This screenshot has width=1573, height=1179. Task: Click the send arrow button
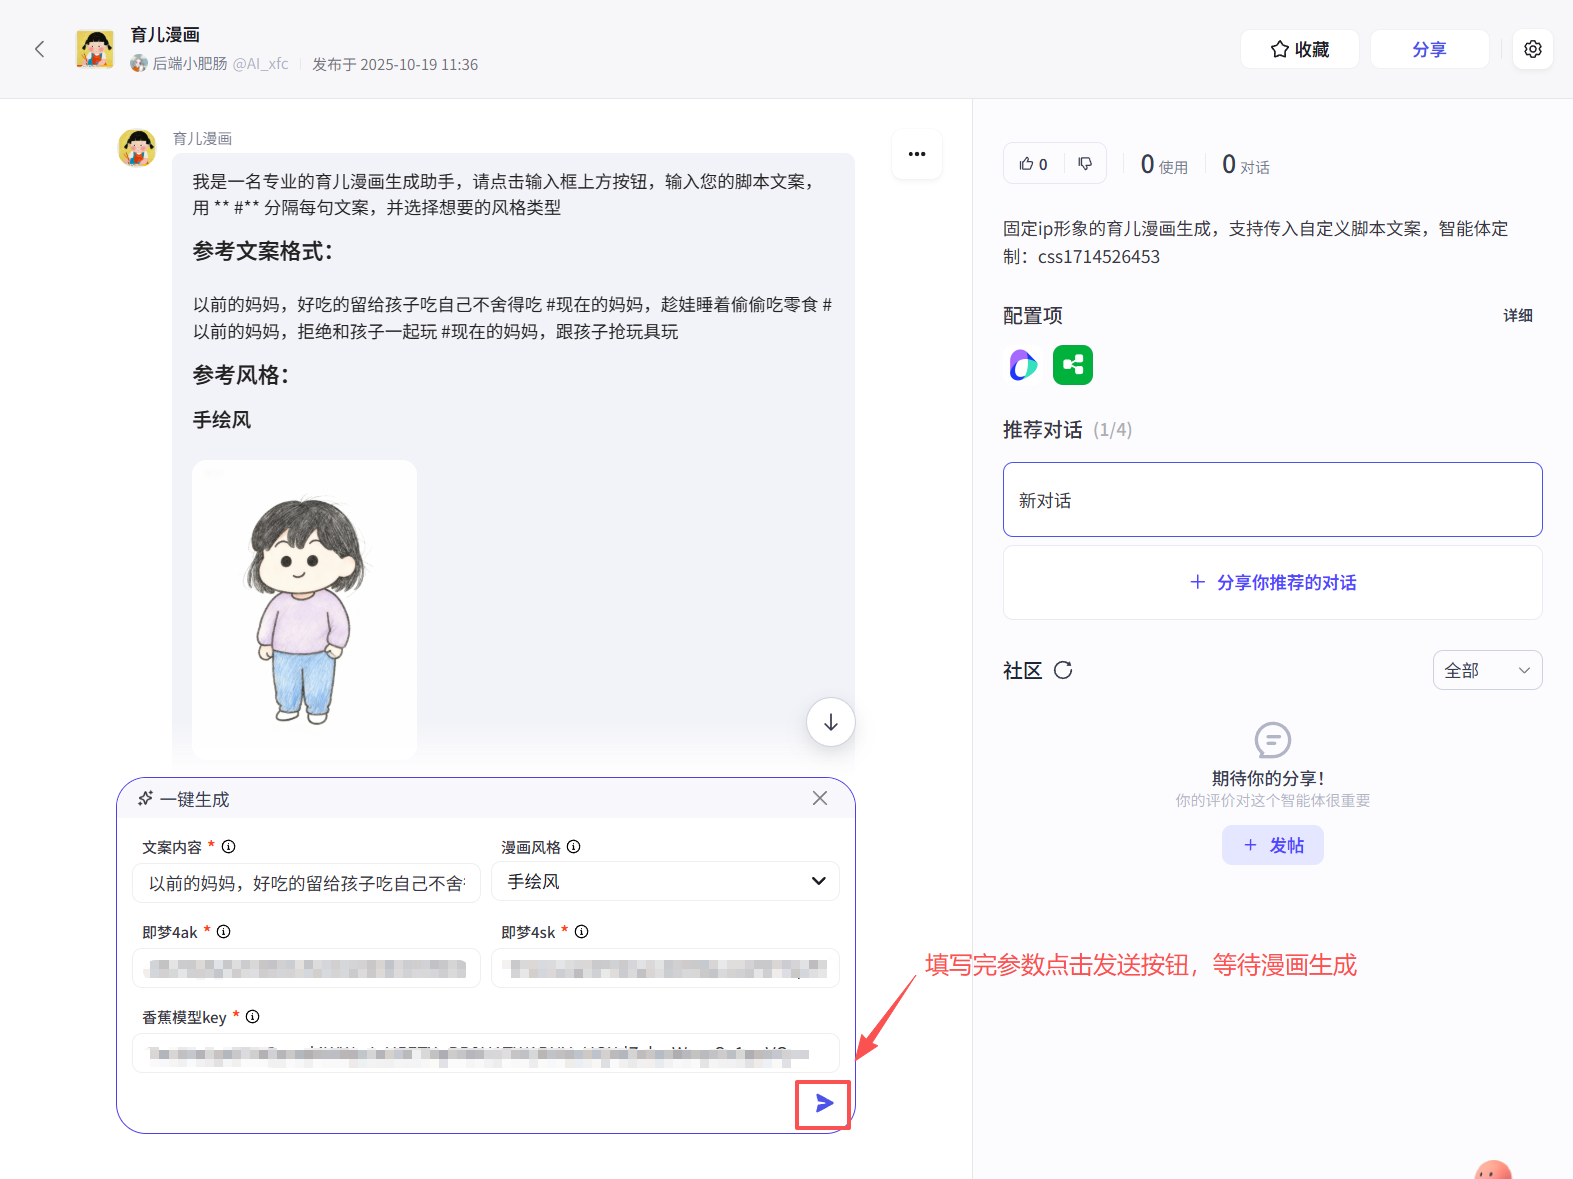[x=823, y=1104]
